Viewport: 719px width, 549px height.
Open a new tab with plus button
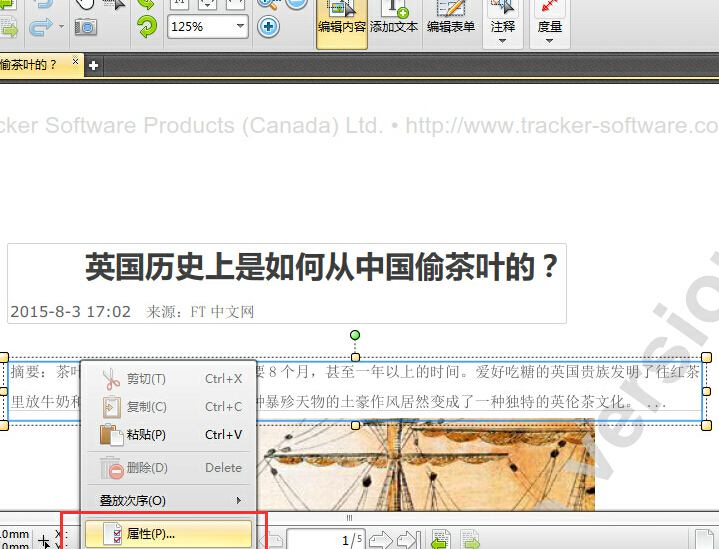94,66
